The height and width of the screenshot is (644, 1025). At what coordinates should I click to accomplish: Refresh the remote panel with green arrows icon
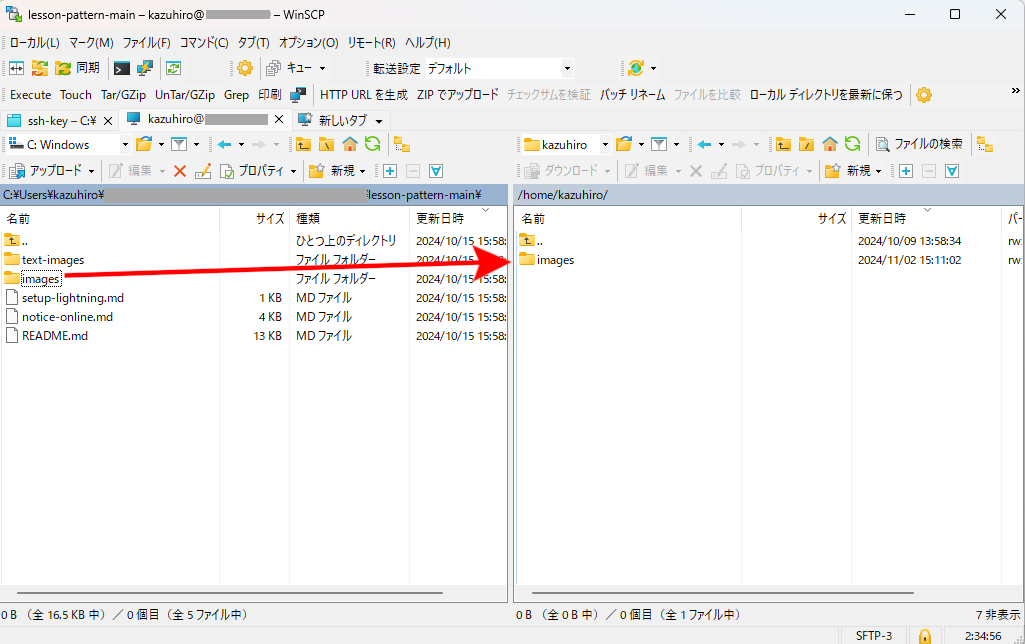coord(852,144)
